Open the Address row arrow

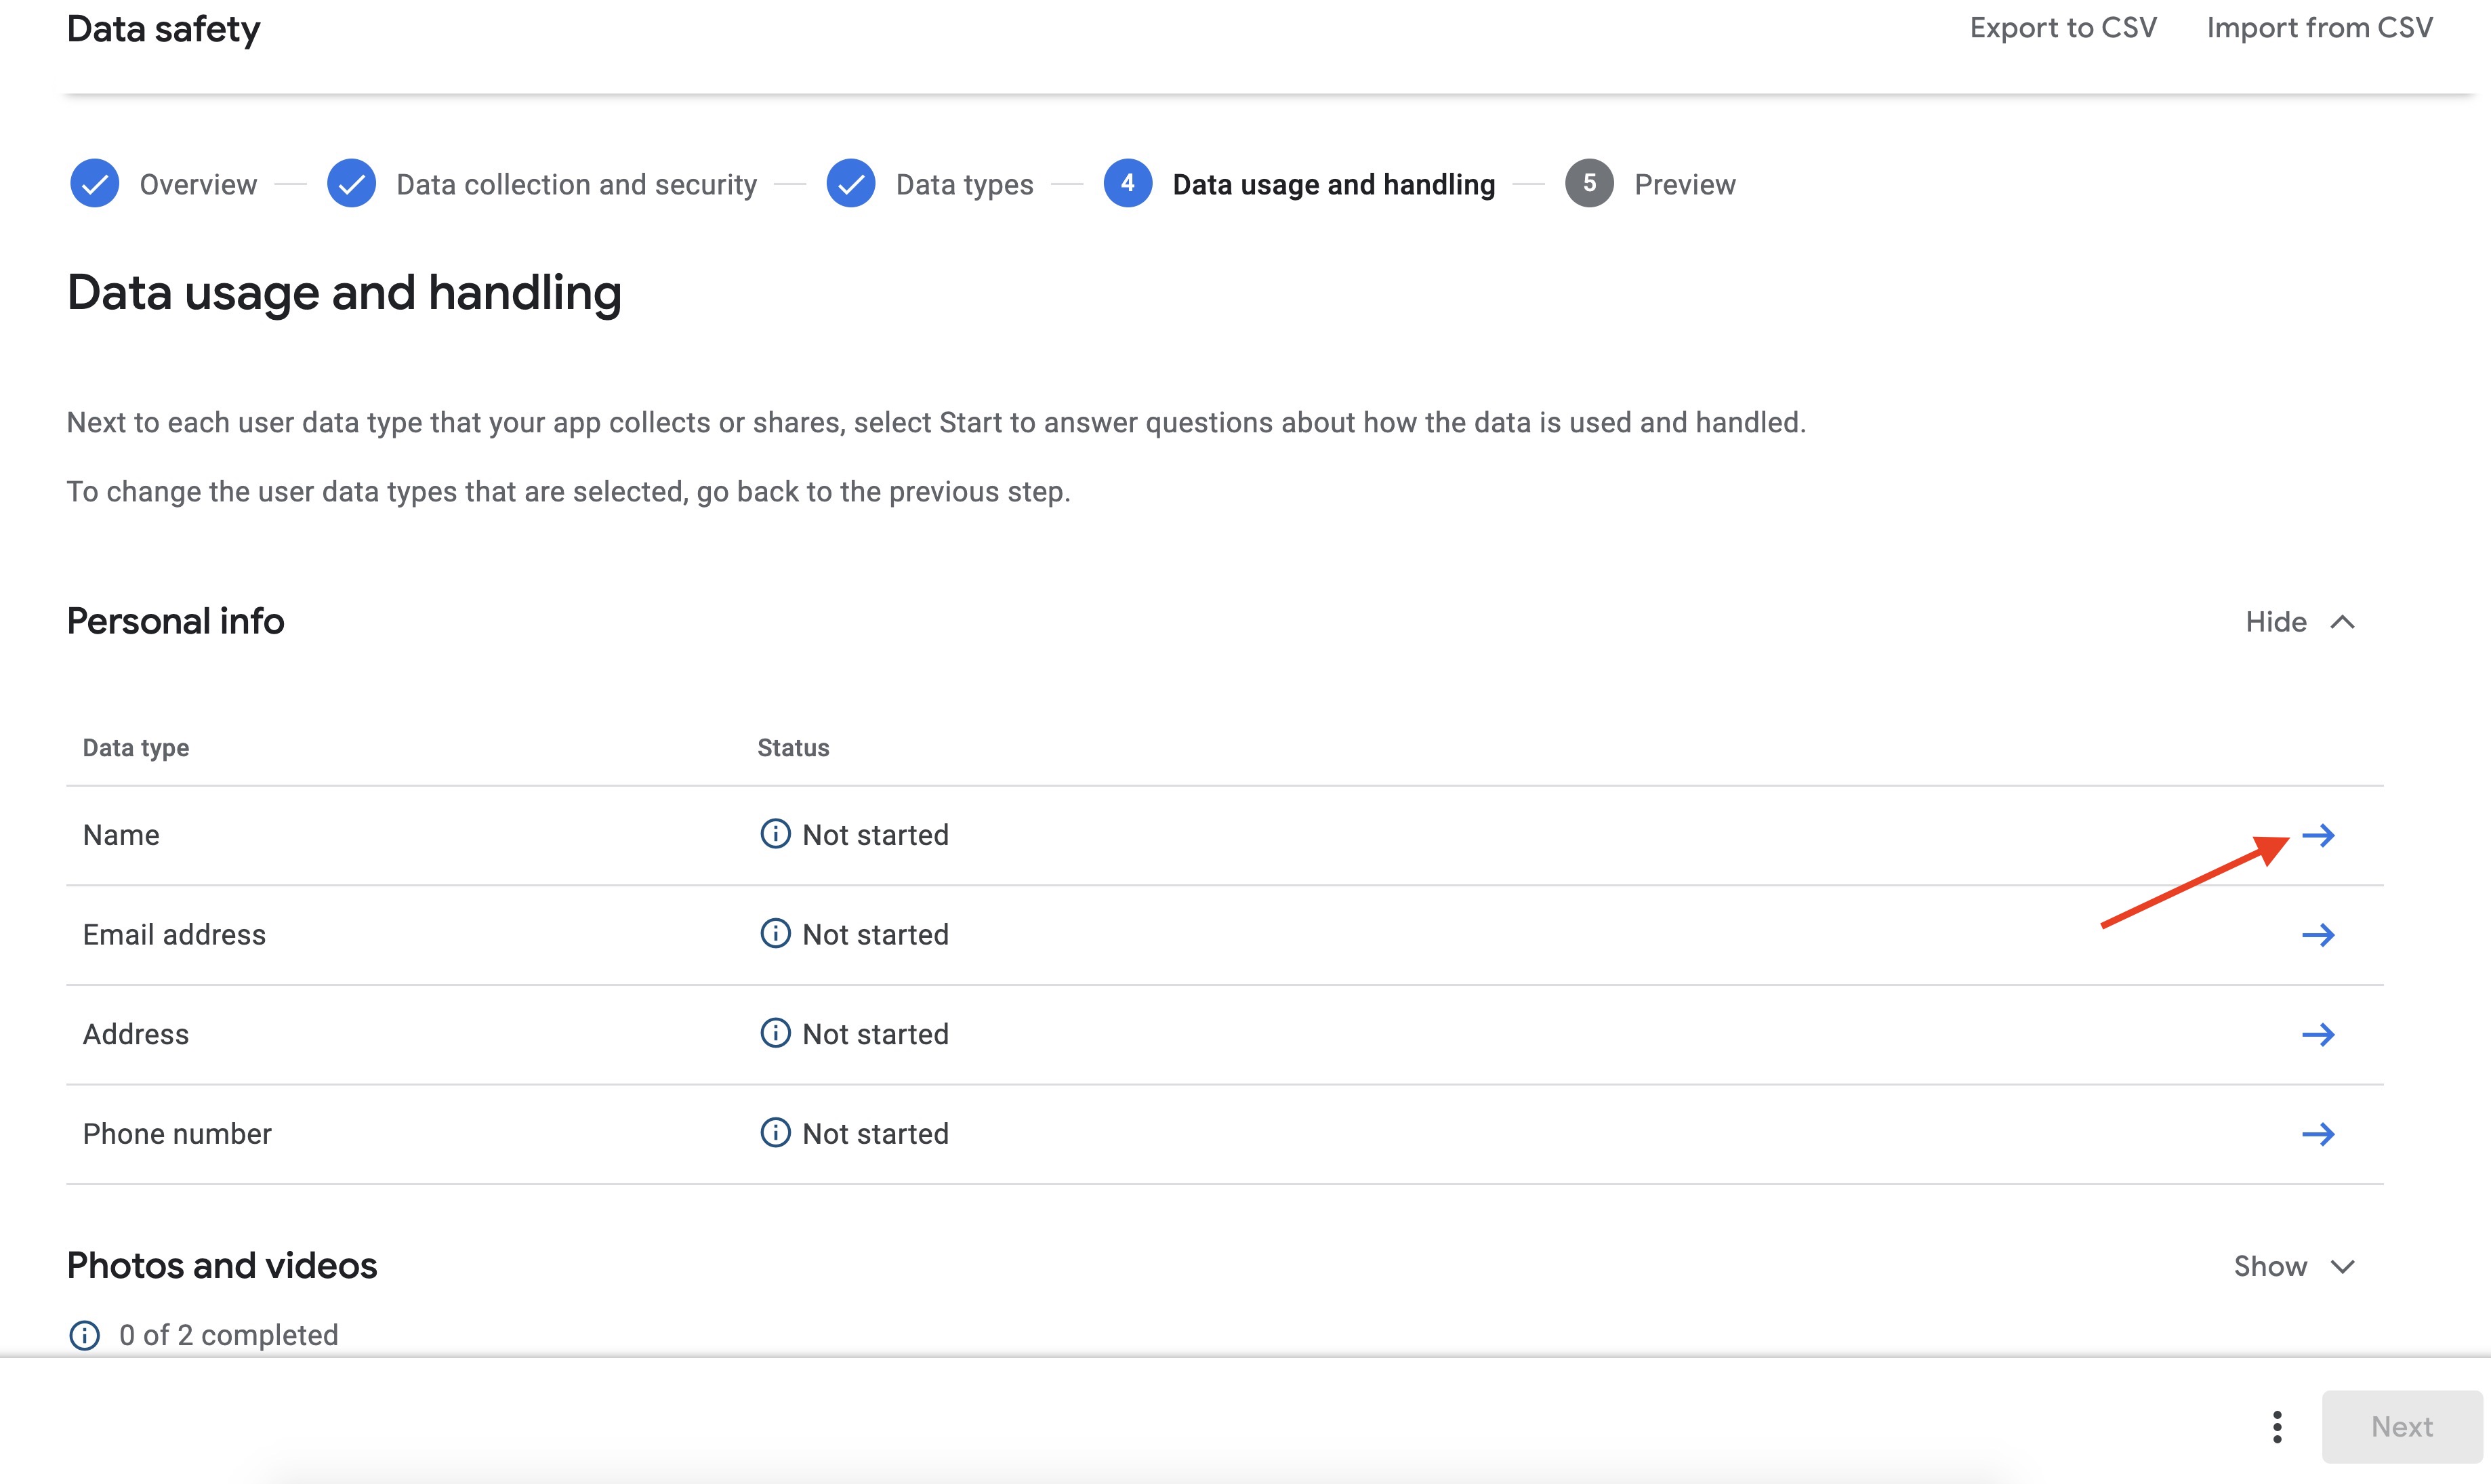pyautogui.click(x=2318, y=1034)
